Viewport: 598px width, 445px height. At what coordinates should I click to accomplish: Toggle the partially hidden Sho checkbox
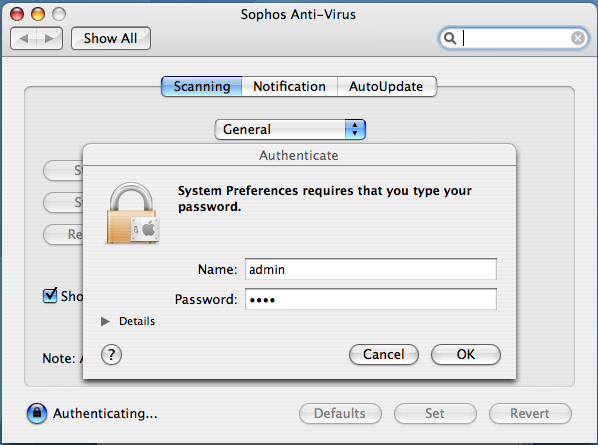point(50,296)
